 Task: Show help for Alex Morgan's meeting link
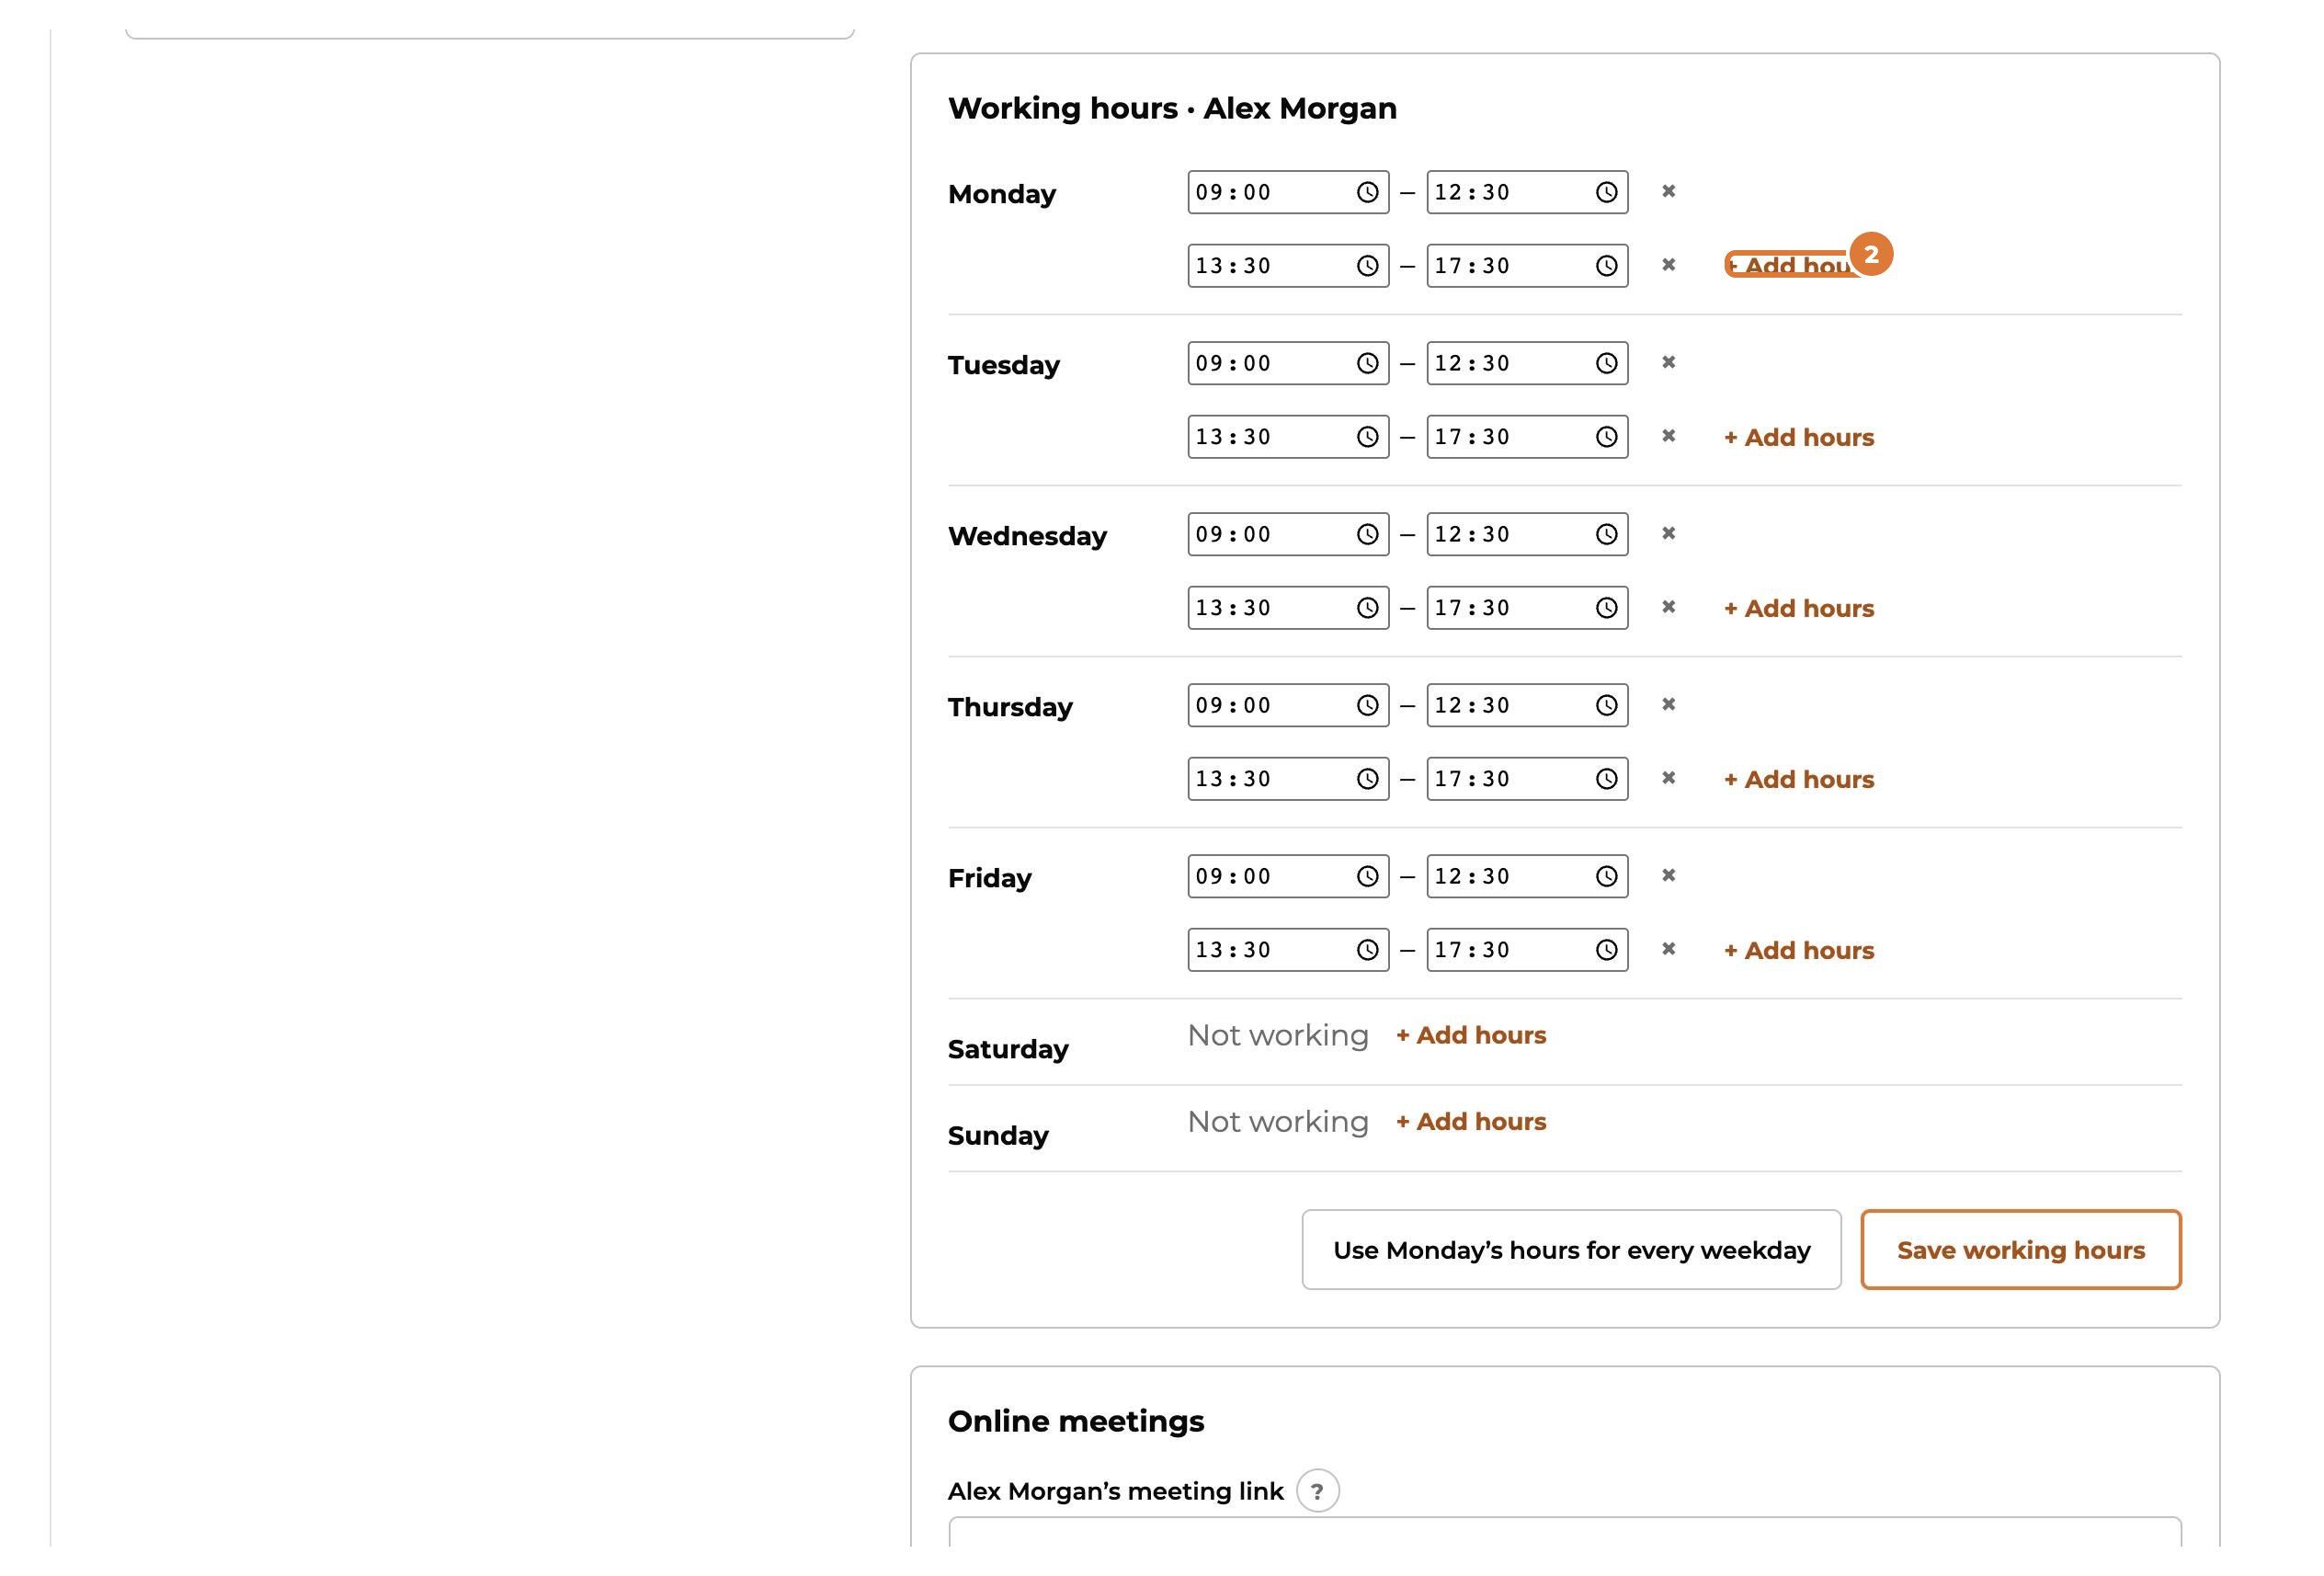click(1317, 1491)
